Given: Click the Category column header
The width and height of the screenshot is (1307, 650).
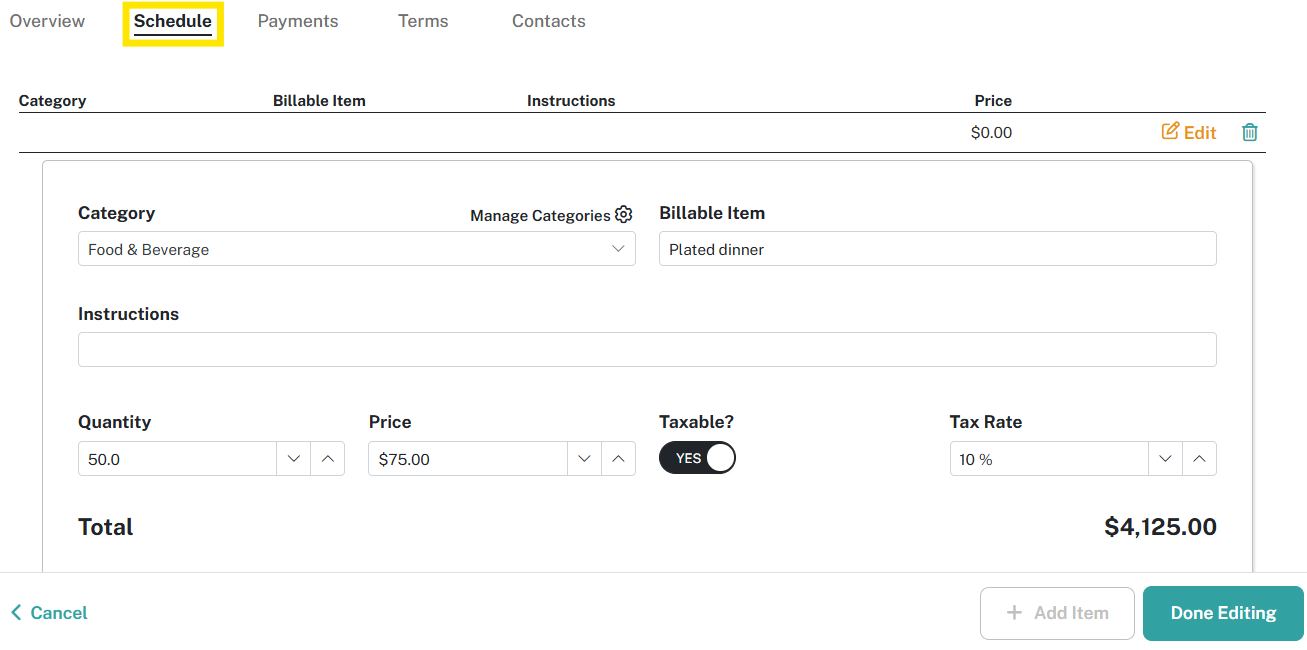Looking at the screenshot, I should tap(52, 101).
